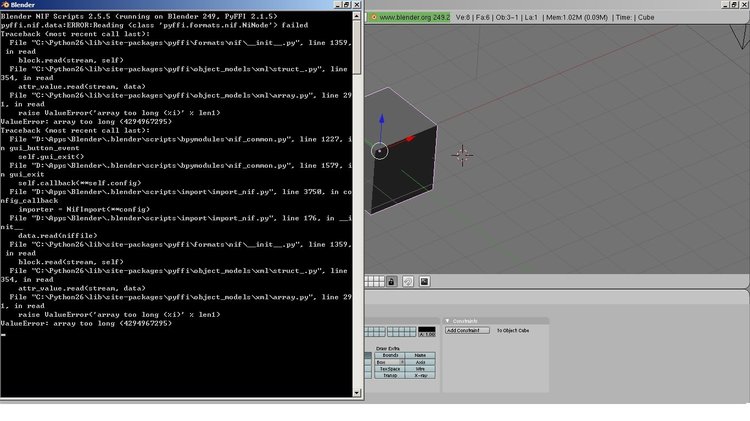The width and height of the screenshot is (750, 421).
Task: Click the black object color swatch
Action: pyautogui.click(x=427, y=329)
